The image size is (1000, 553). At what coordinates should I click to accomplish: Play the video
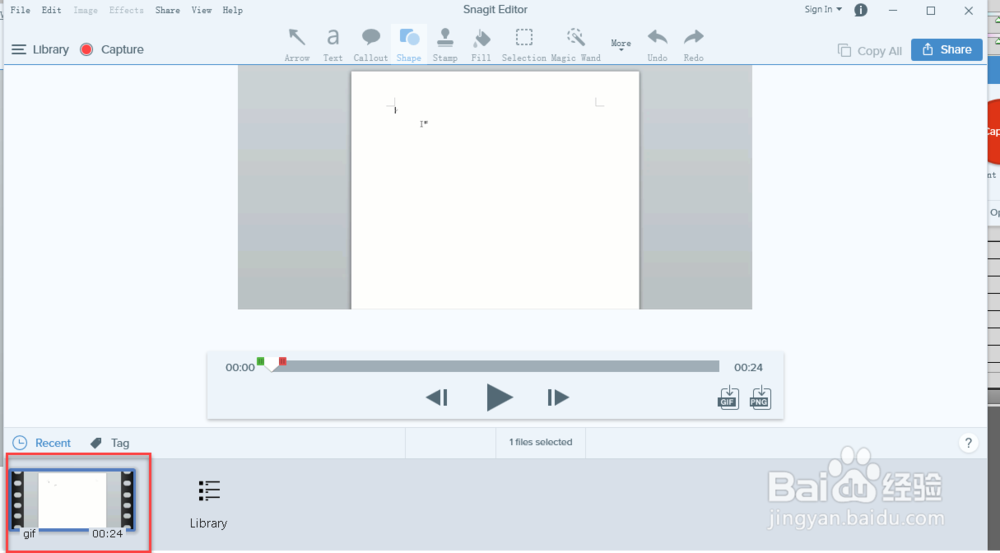click(499, 397)
